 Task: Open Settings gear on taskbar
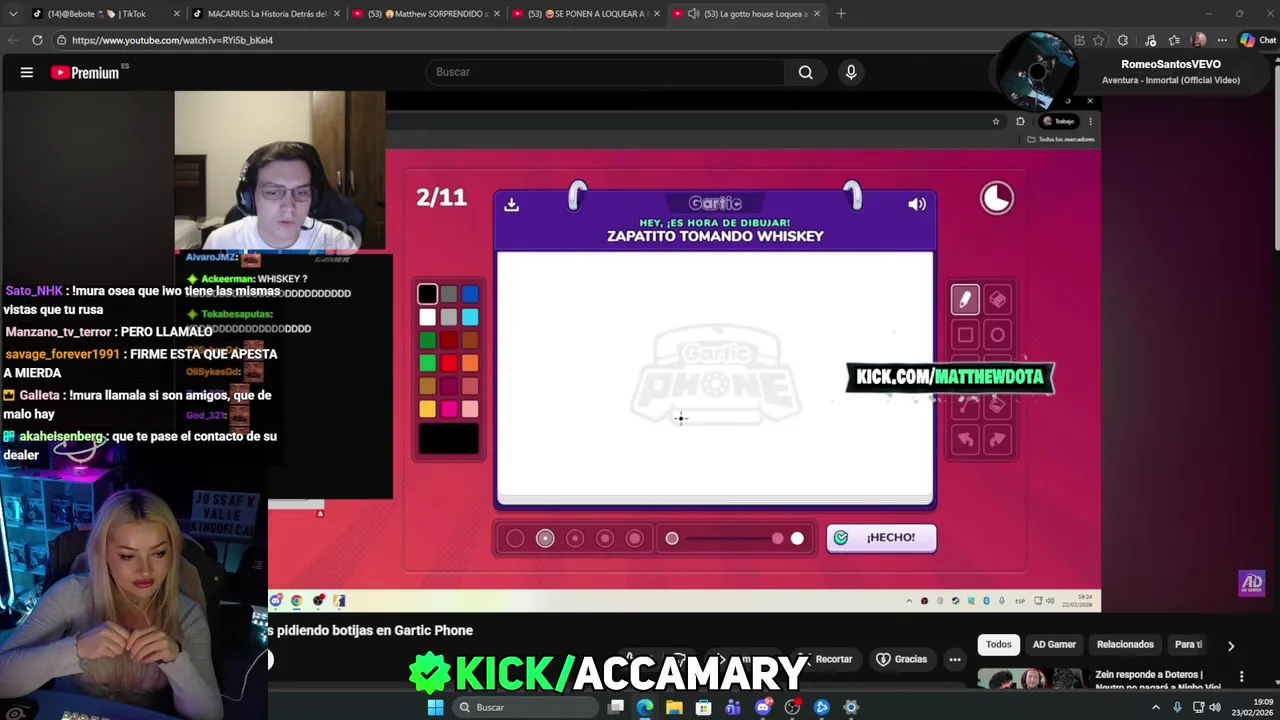click(x=851, y=707)
